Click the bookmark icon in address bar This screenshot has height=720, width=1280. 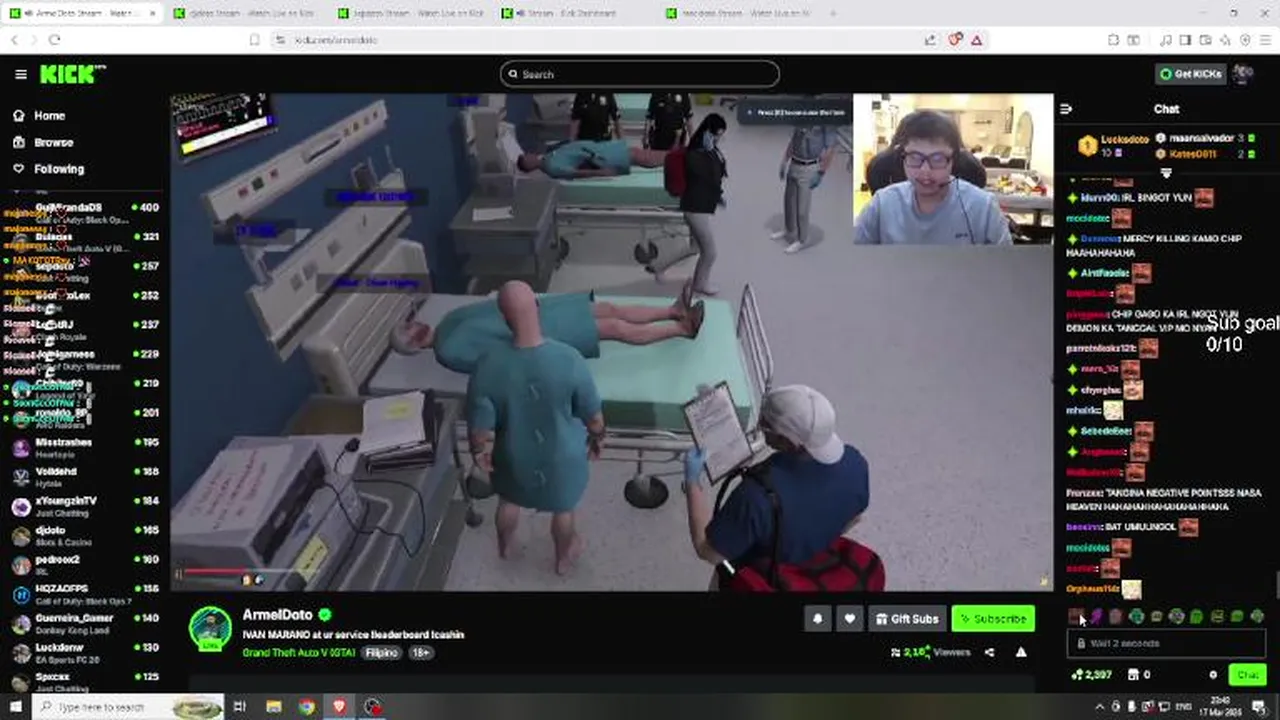click(x=255, y=39)
